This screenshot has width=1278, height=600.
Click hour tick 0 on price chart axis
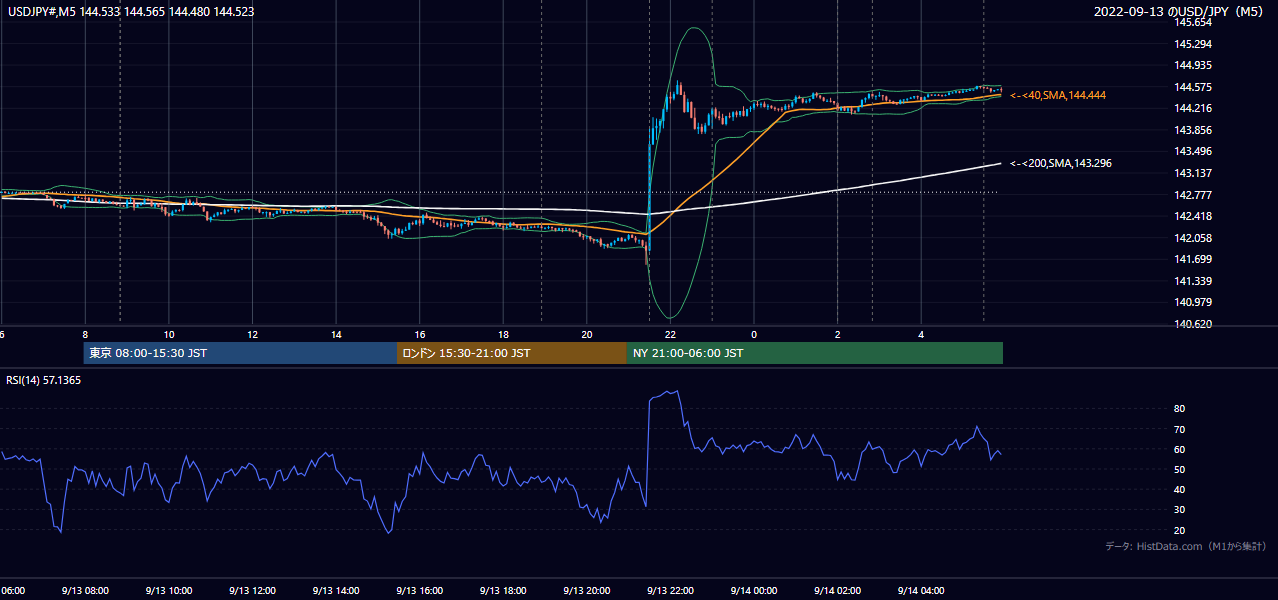click(x=754, y=334)
